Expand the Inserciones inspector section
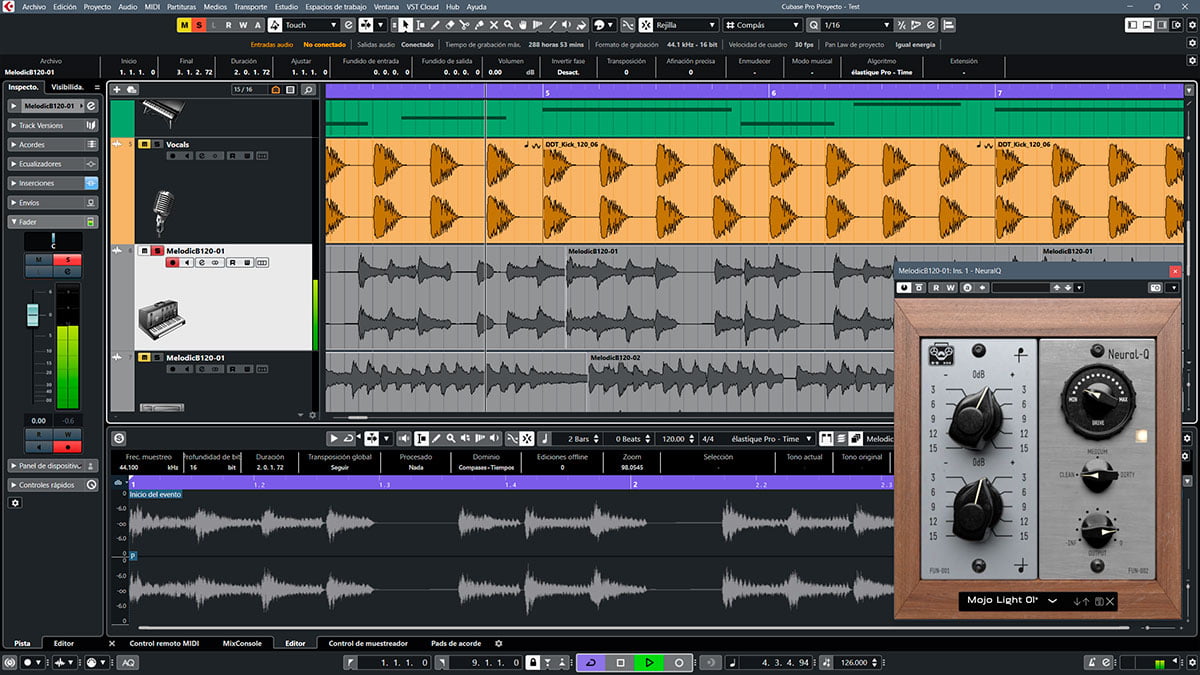 pos(53,183)
